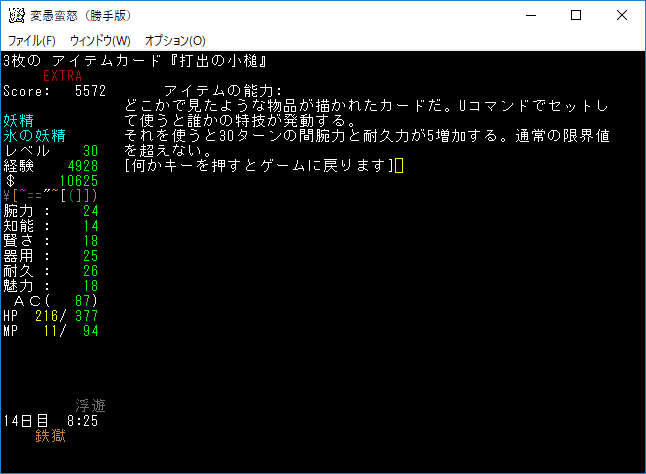Open the オプション(O) menu
This screenshot has height=474, width=646.
(175, 41)
